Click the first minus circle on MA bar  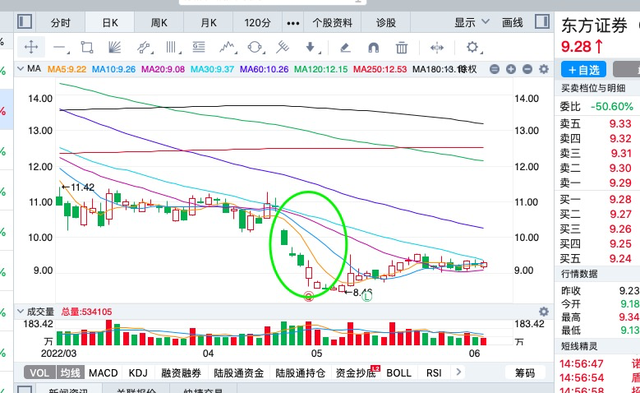pyautogui.click(x=494, y=69)
